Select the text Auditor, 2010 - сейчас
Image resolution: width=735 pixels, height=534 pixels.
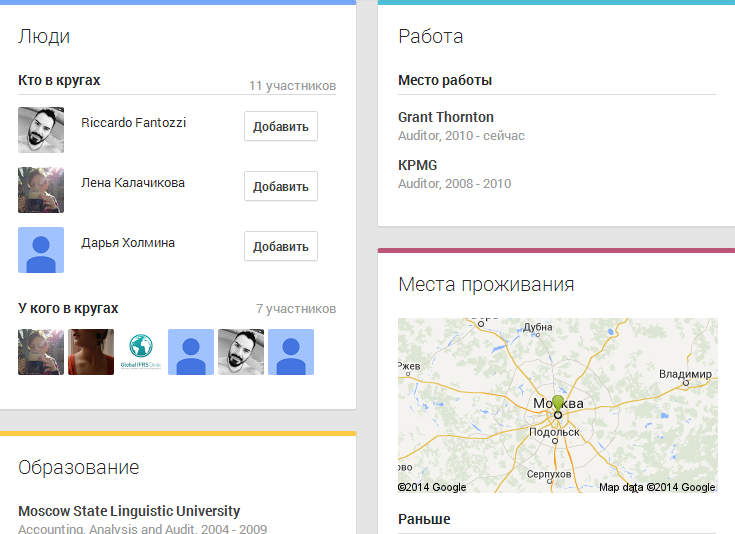(x=461, y=136)
